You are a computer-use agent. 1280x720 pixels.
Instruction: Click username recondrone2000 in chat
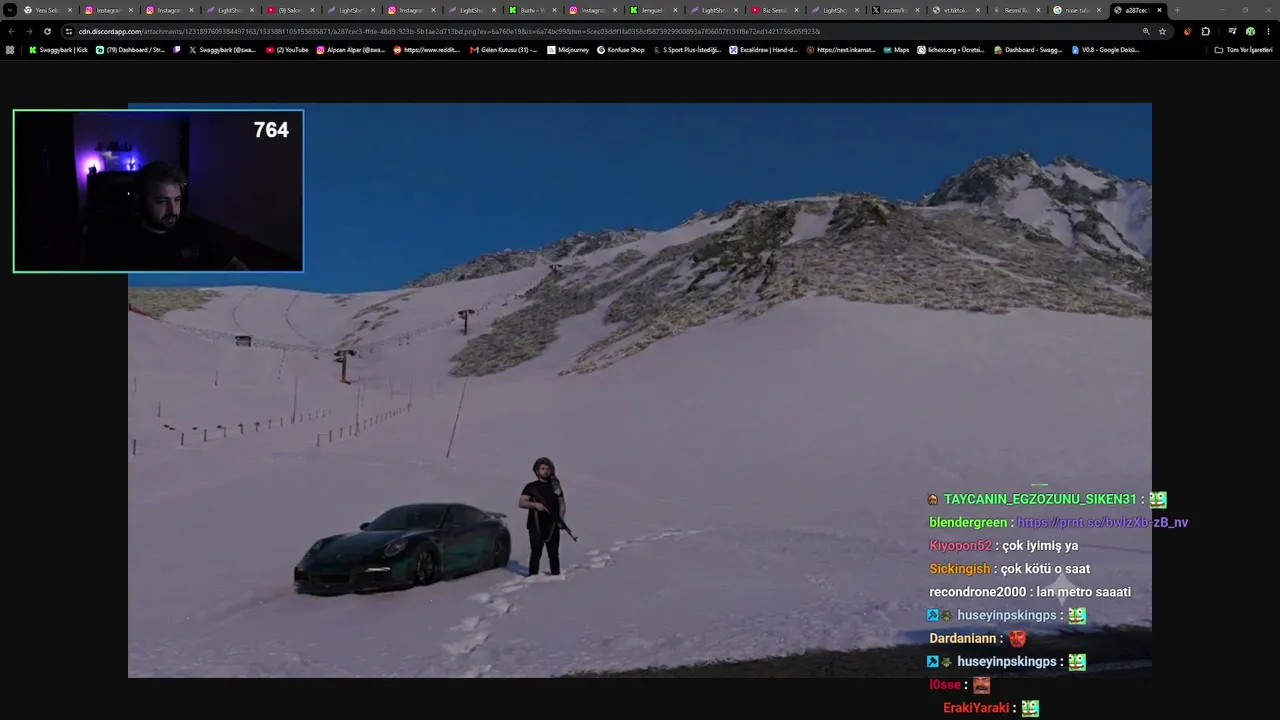pos(978,591)
